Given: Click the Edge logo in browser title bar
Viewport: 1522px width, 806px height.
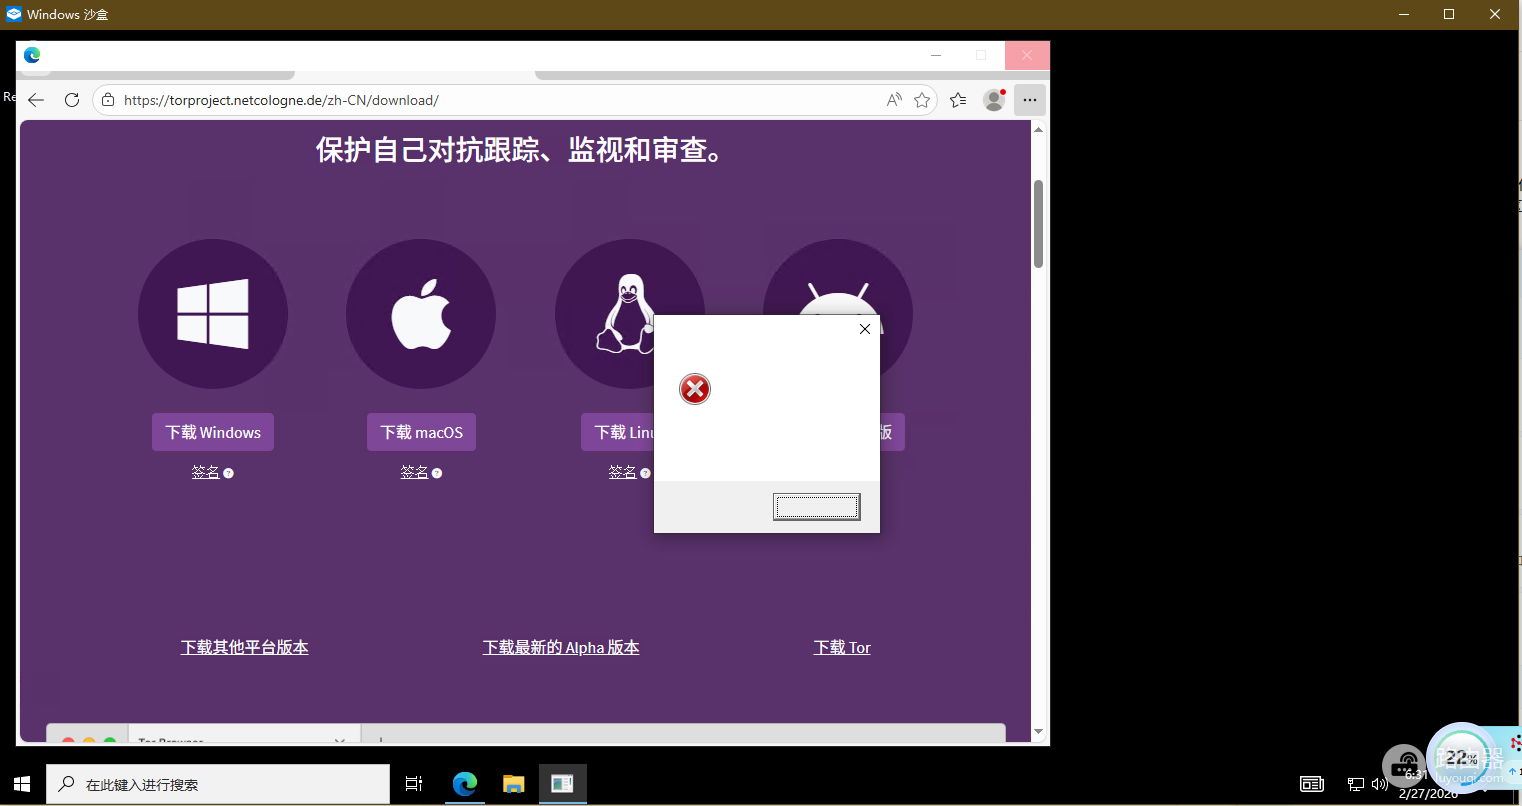Looking at the screenshot, I should pyautogui.click(x=32, y=55).
